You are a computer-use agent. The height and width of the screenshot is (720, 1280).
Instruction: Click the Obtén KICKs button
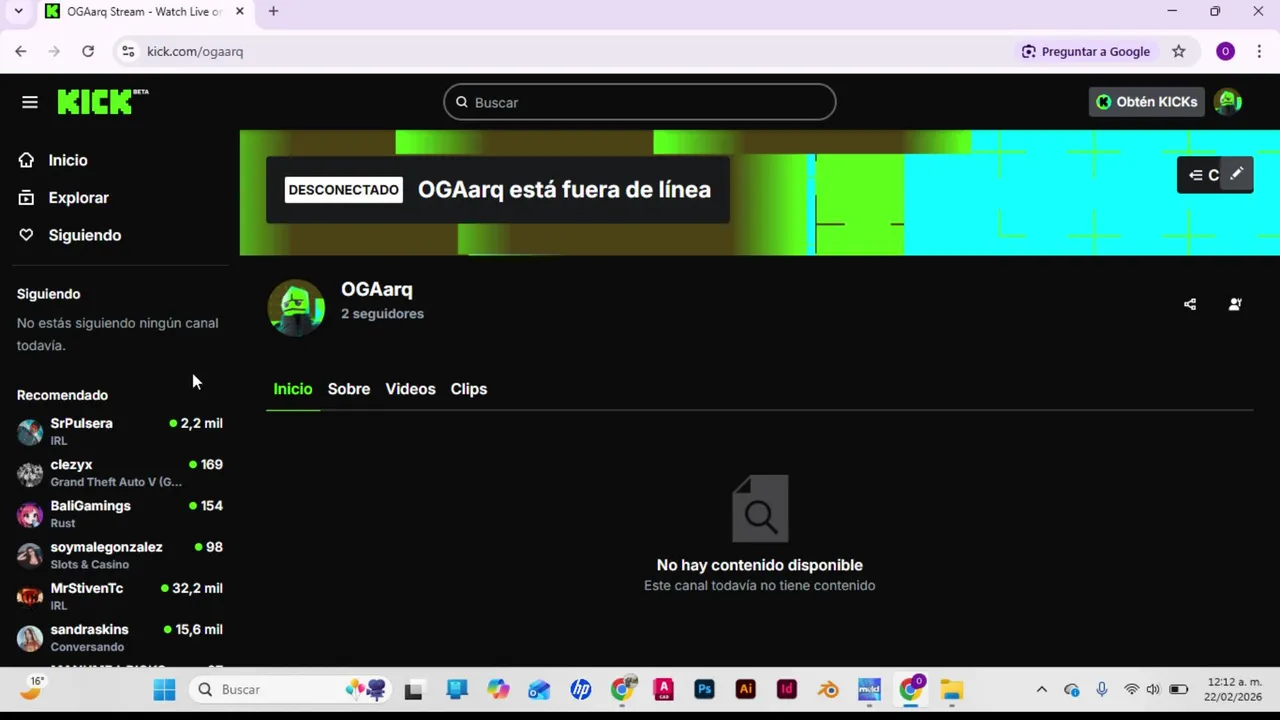[x=1146, y=102]
